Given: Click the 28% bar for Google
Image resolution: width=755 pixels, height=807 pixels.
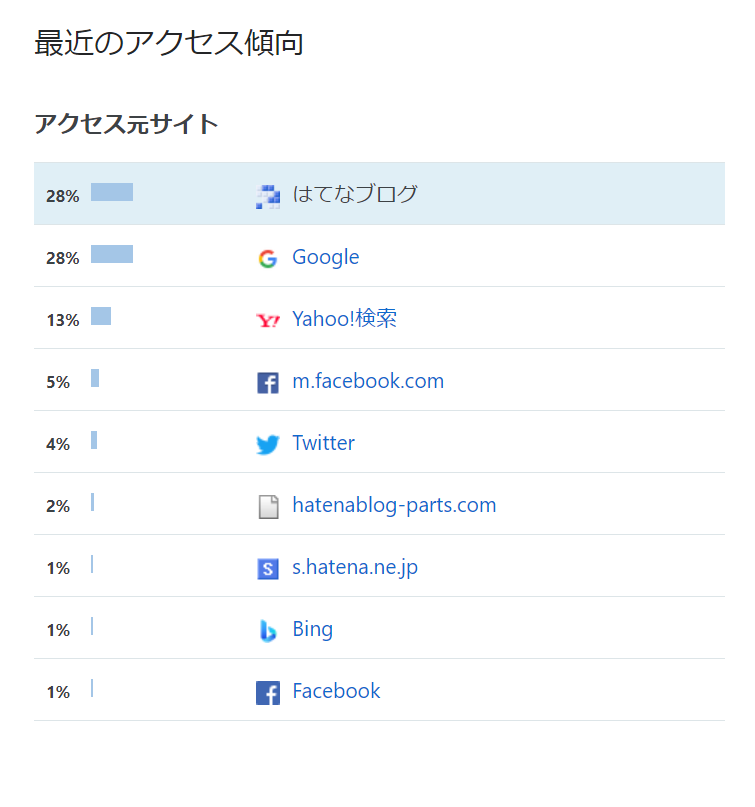Looking at the screenshot, I should [112, 254].
